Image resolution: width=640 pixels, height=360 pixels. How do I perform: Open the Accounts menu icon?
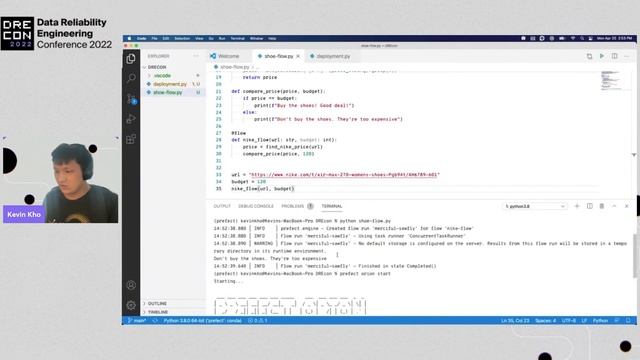(x=131, y=285)
